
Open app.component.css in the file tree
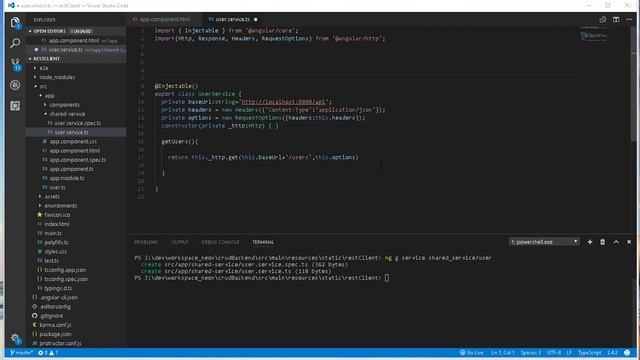[73, 142]
